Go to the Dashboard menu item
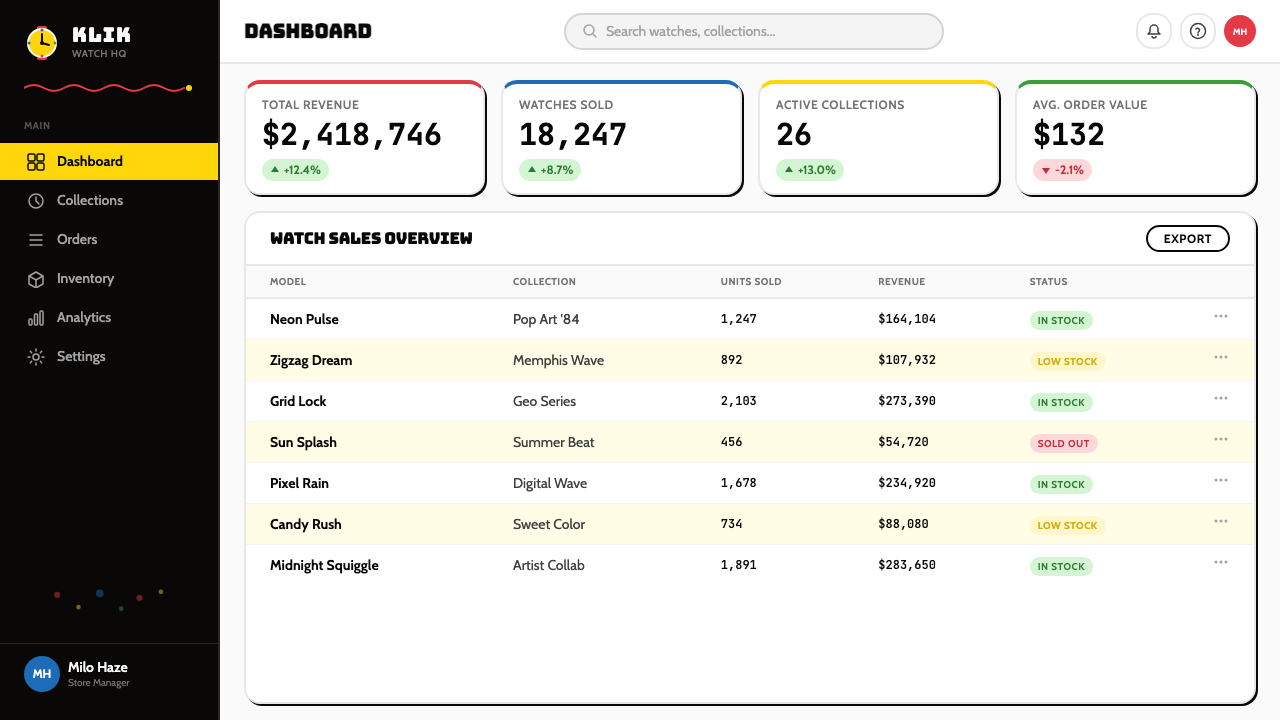Image resolution: width=1280 pixels, height=720 pixels. point(109,161)
